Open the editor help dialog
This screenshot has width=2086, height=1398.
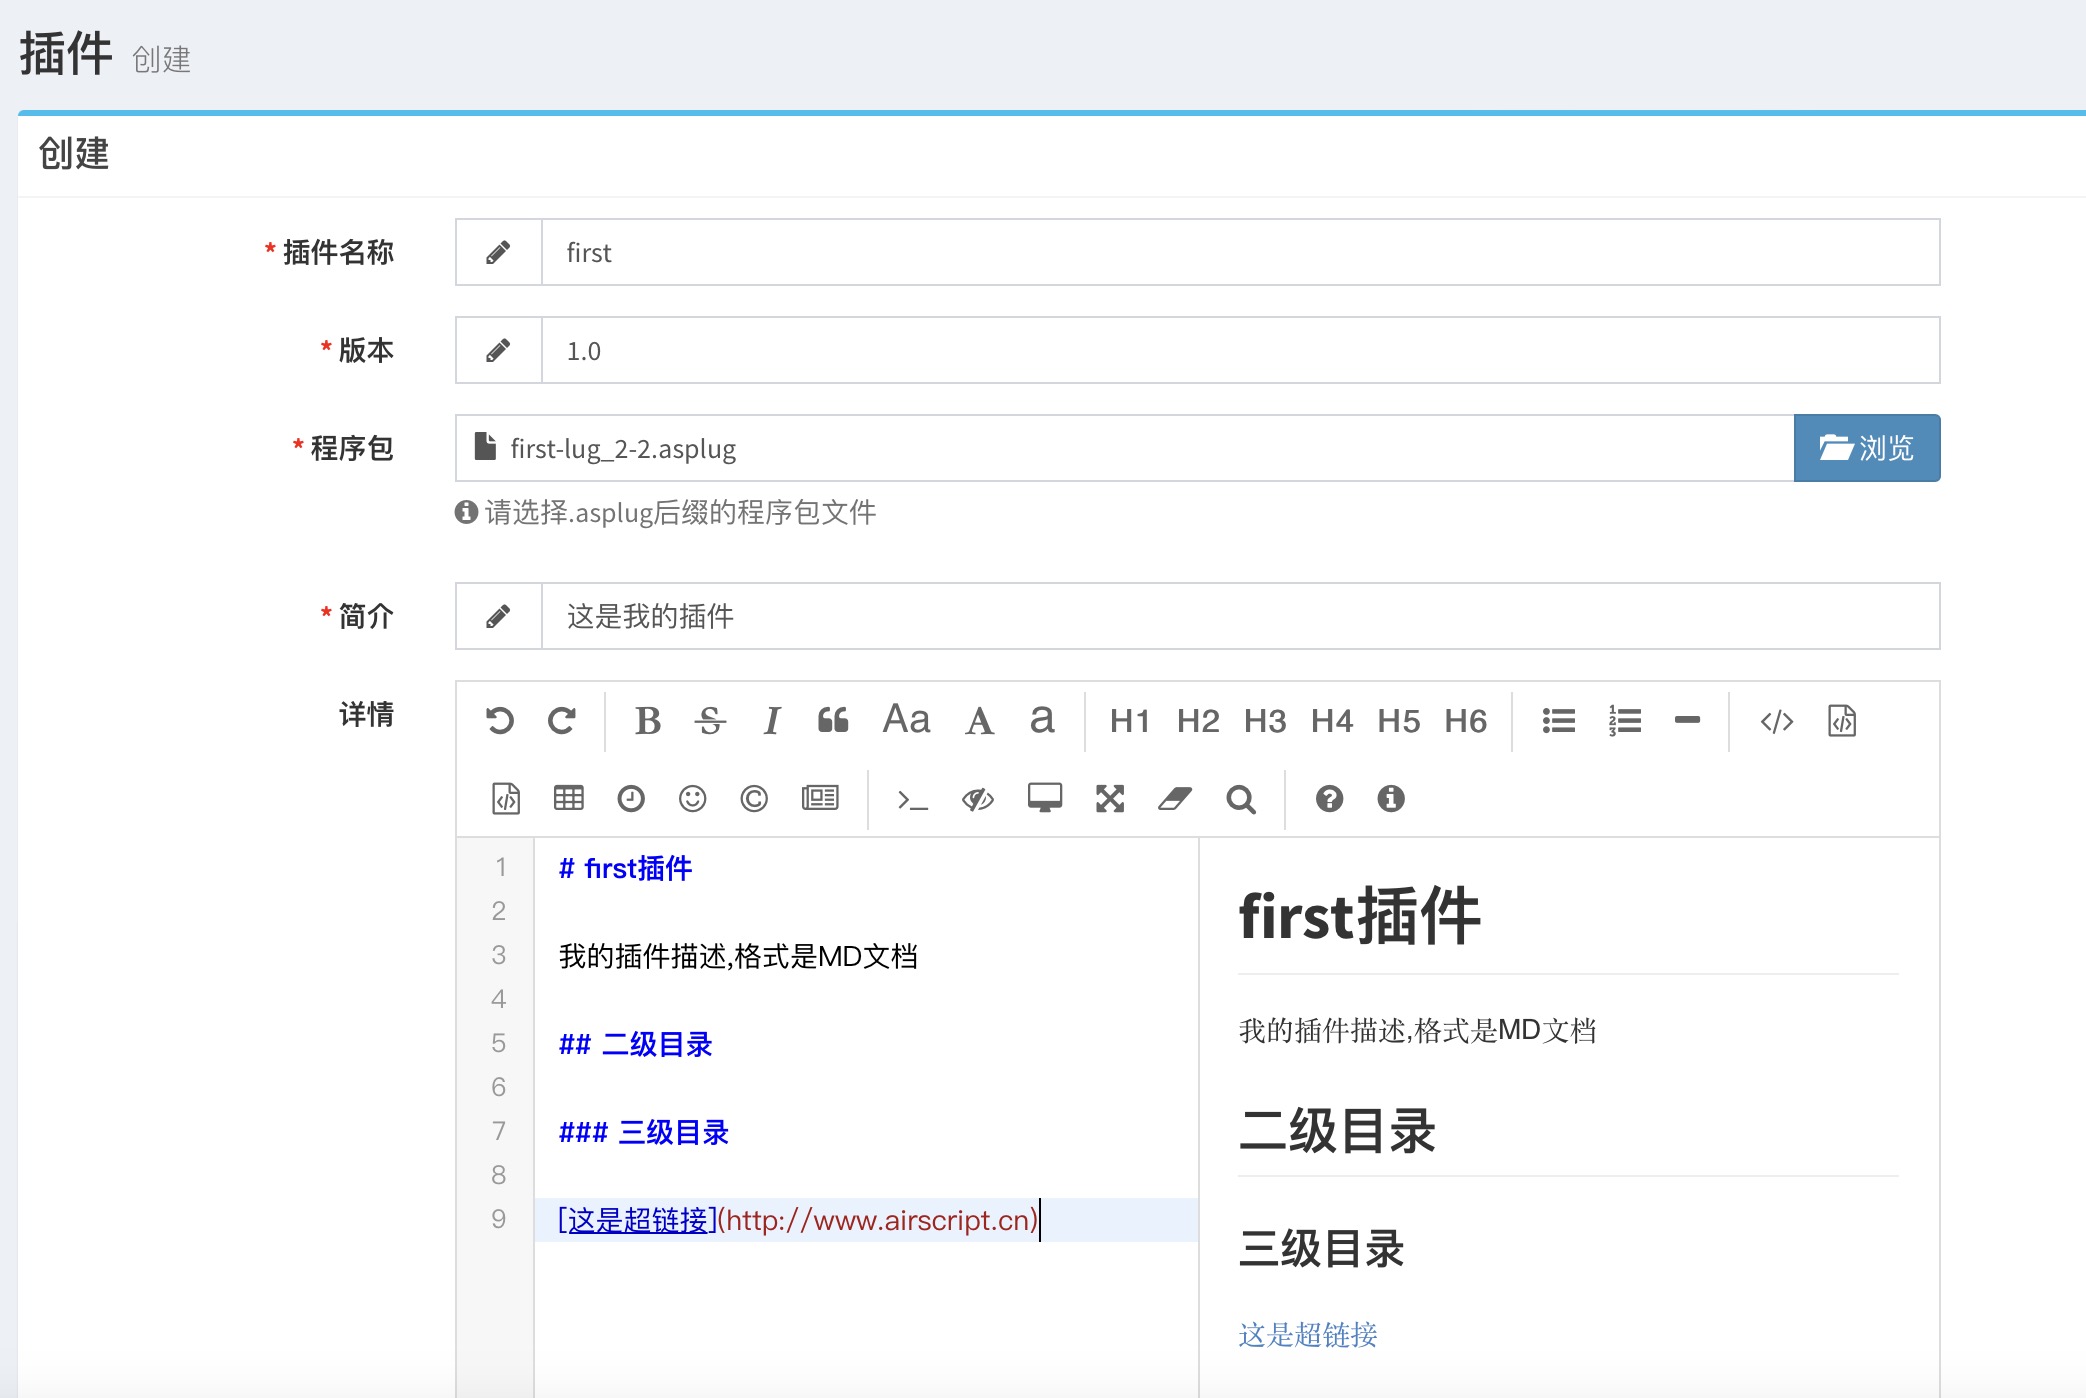pos(1329,799)
